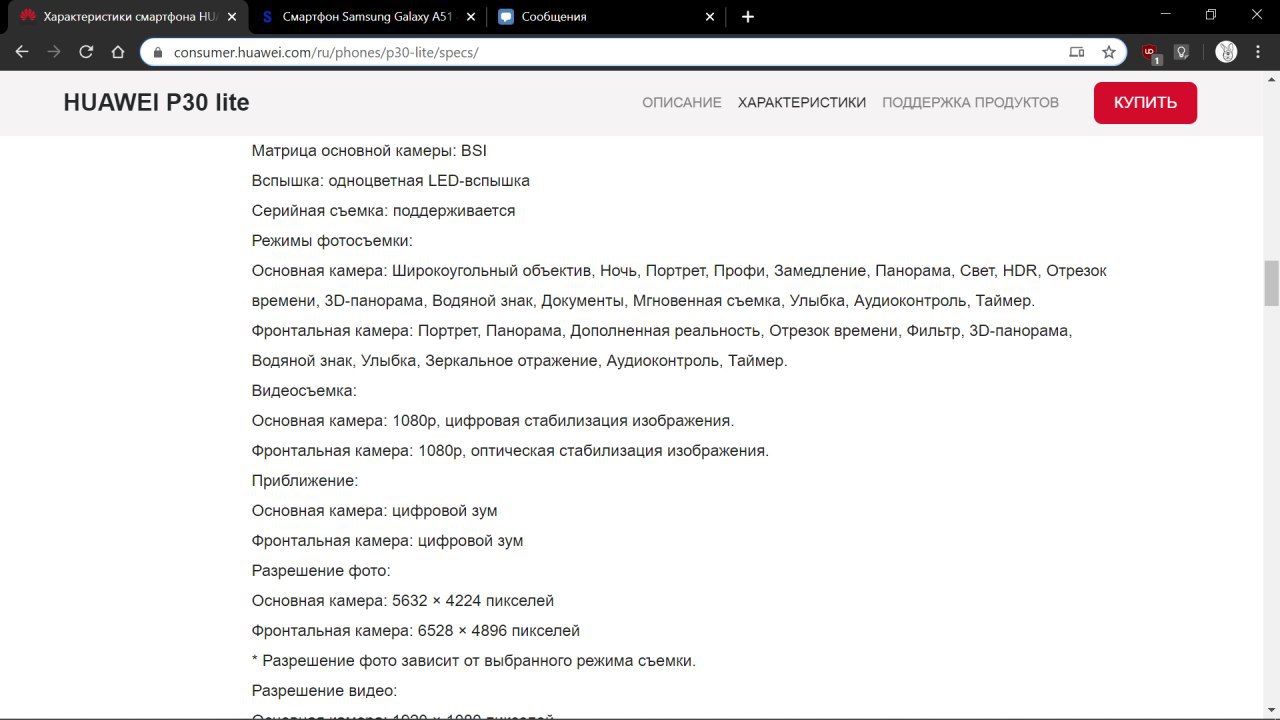Click the text 'Матрица основной камеры: BSI'

coord(369,151)
